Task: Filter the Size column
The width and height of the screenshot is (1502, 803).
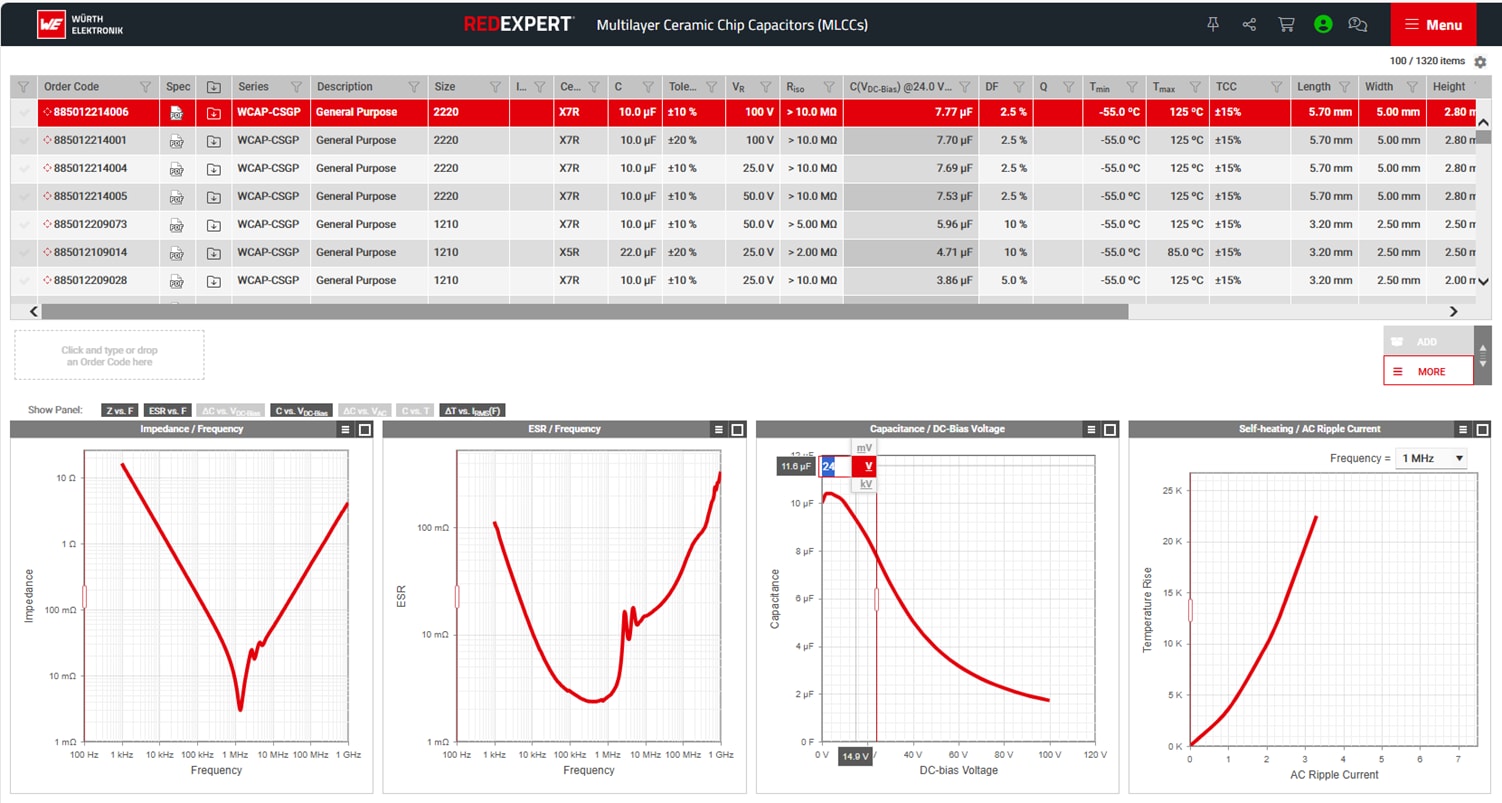Action: click(495, 87)
